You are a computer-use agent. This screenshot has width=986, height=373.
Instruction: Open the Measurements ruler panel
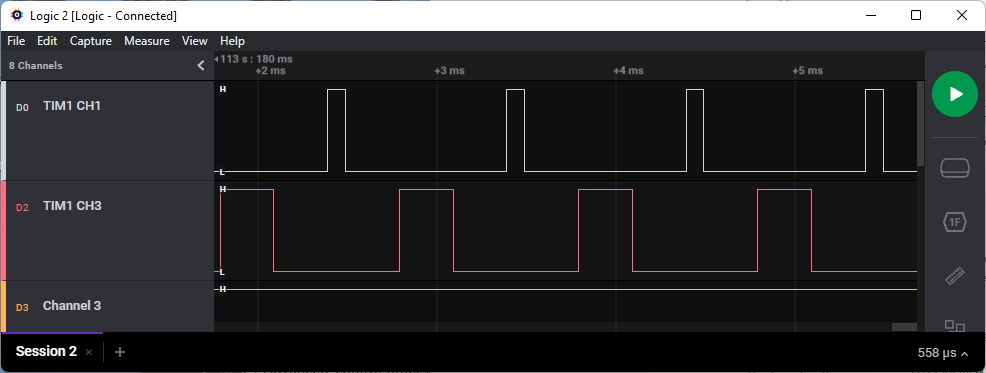coord(955,276)
